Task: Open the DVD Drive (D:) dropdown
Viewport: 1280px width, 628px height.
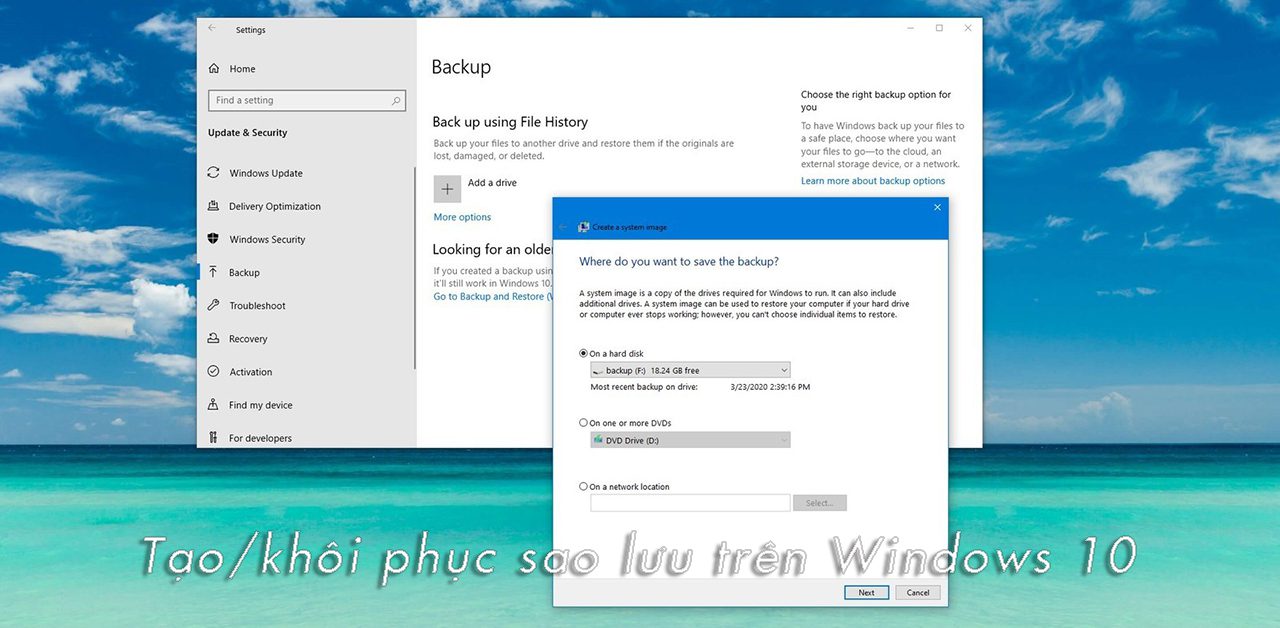Action: (690, 440)
